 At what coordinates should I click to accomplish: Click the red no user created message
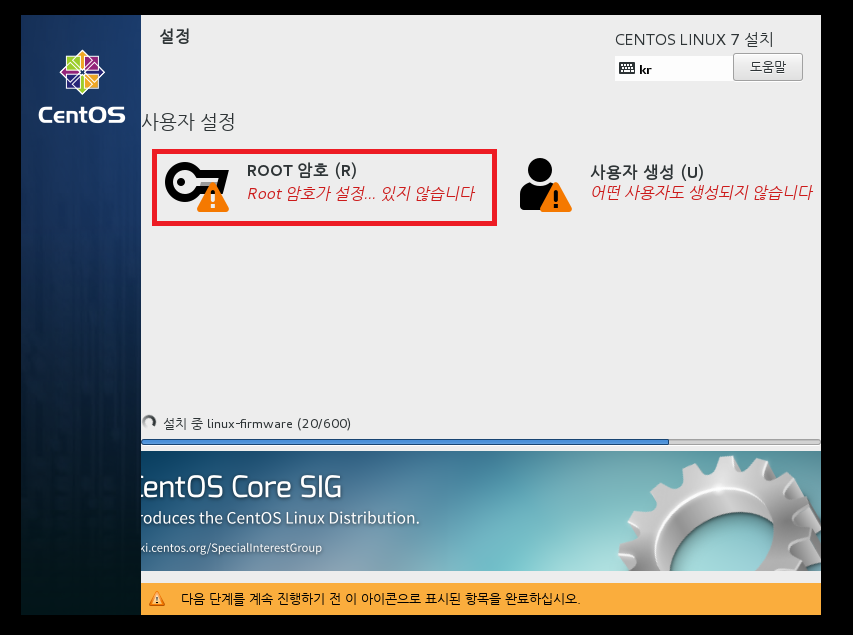[x=700, y=193]
